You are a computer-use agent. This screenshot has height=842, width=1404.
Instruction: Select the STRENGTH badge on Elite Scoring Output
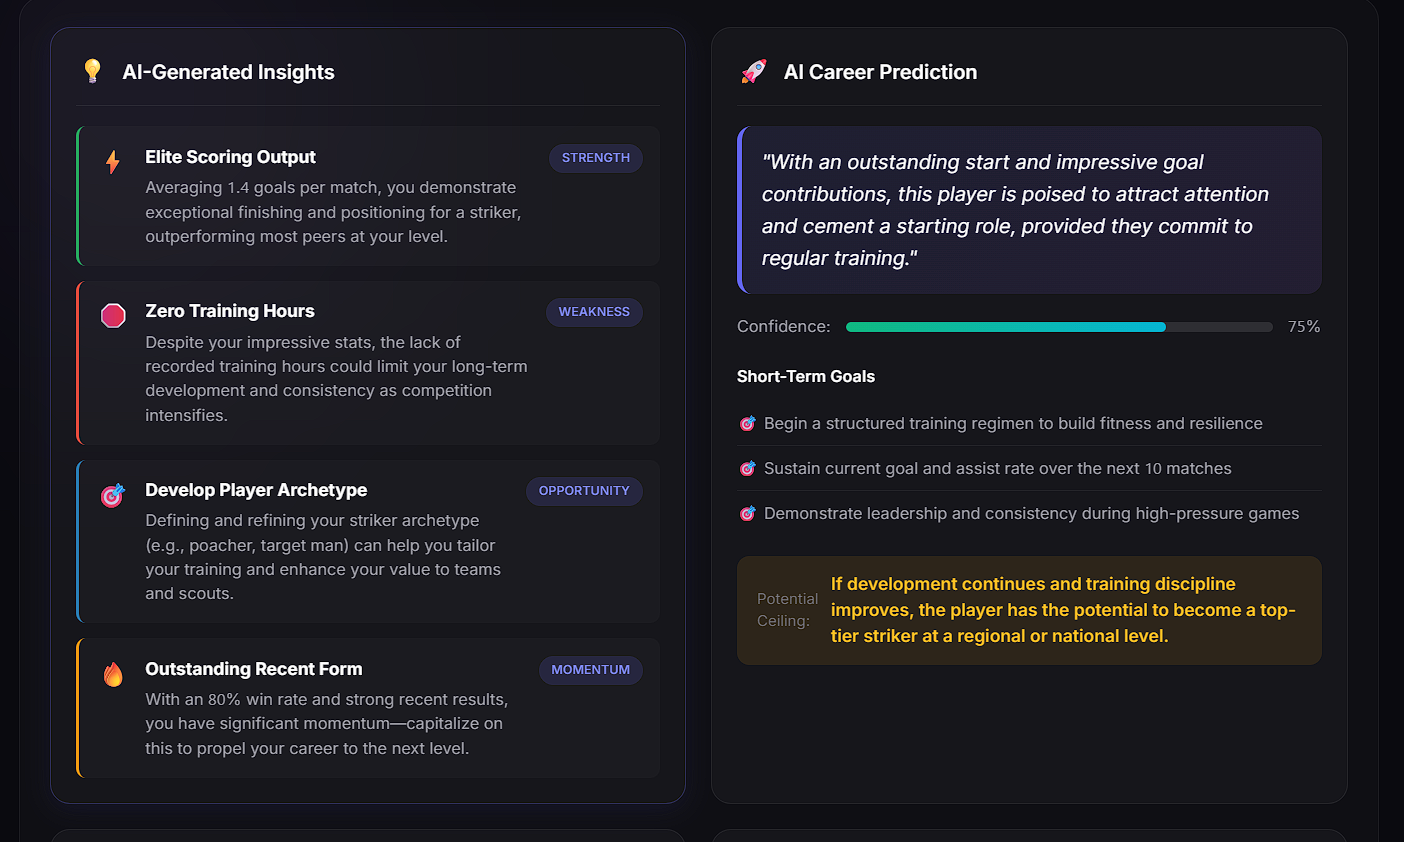595,158
